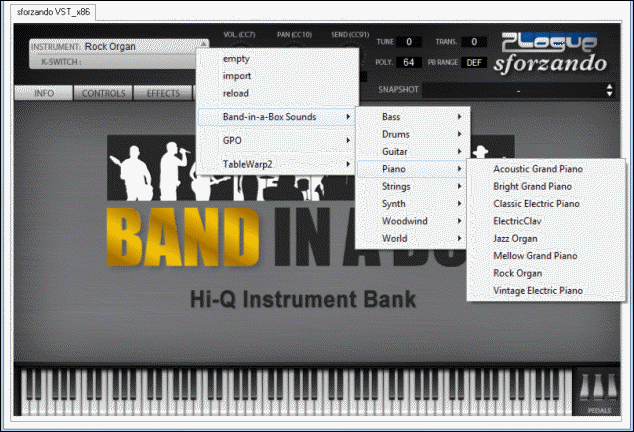Load Rock Organ from the Piano submenu
This screenshot has width=634, height=432.
(546, 273)
